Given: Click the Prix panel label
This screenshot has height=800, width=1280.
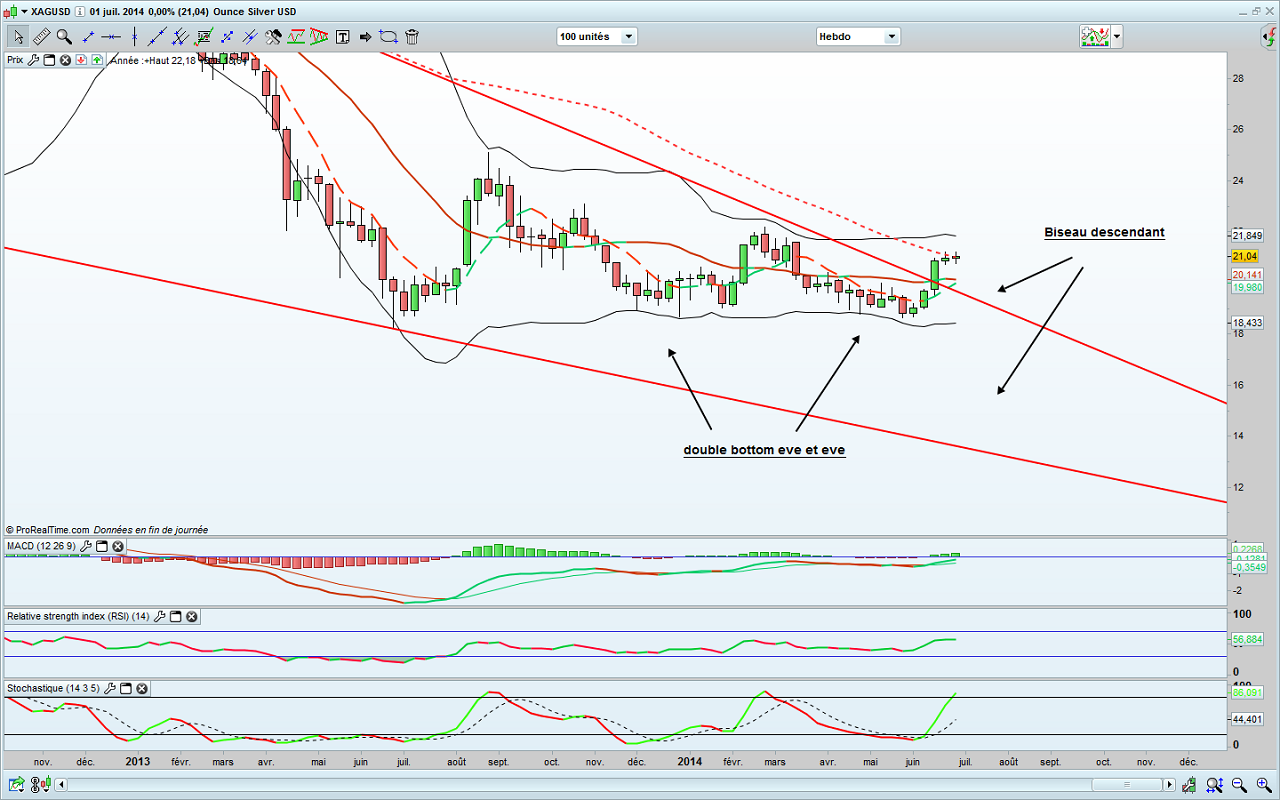Looking at the screenshot, I should click(15, 60).
